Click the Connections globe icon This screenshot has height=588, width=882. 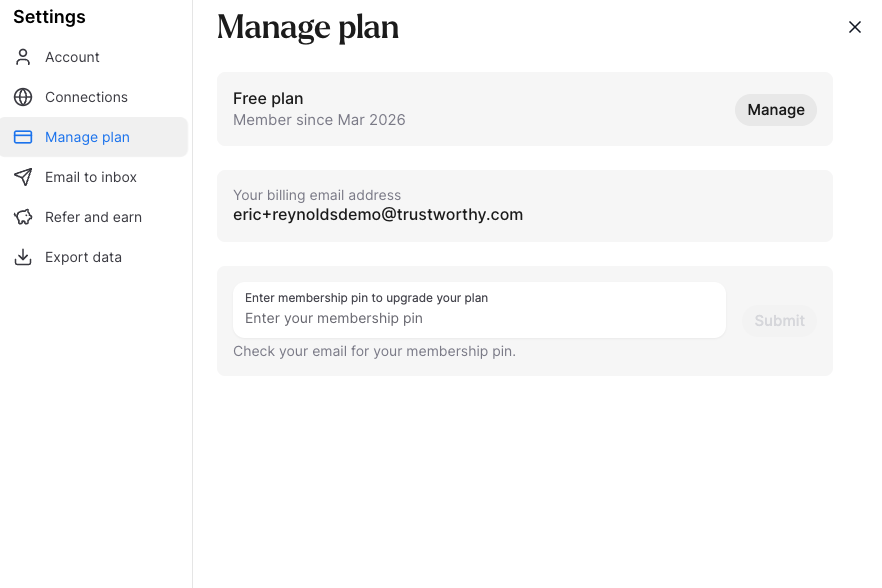pyautogui.click(x=23, y=97)
